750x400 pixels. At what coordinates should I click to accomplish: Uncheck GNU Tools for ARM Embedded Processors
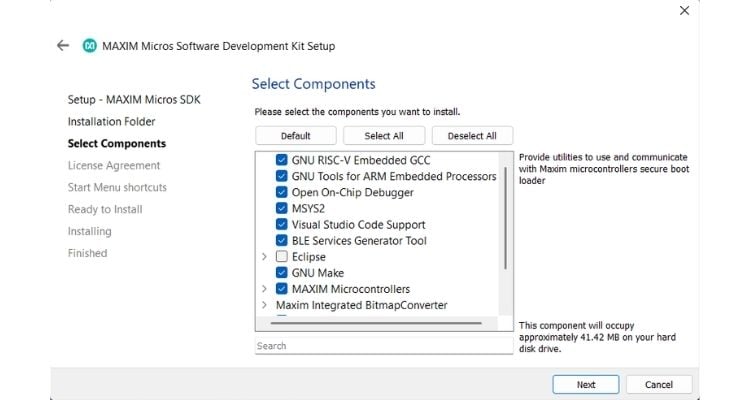pos(282,176)
